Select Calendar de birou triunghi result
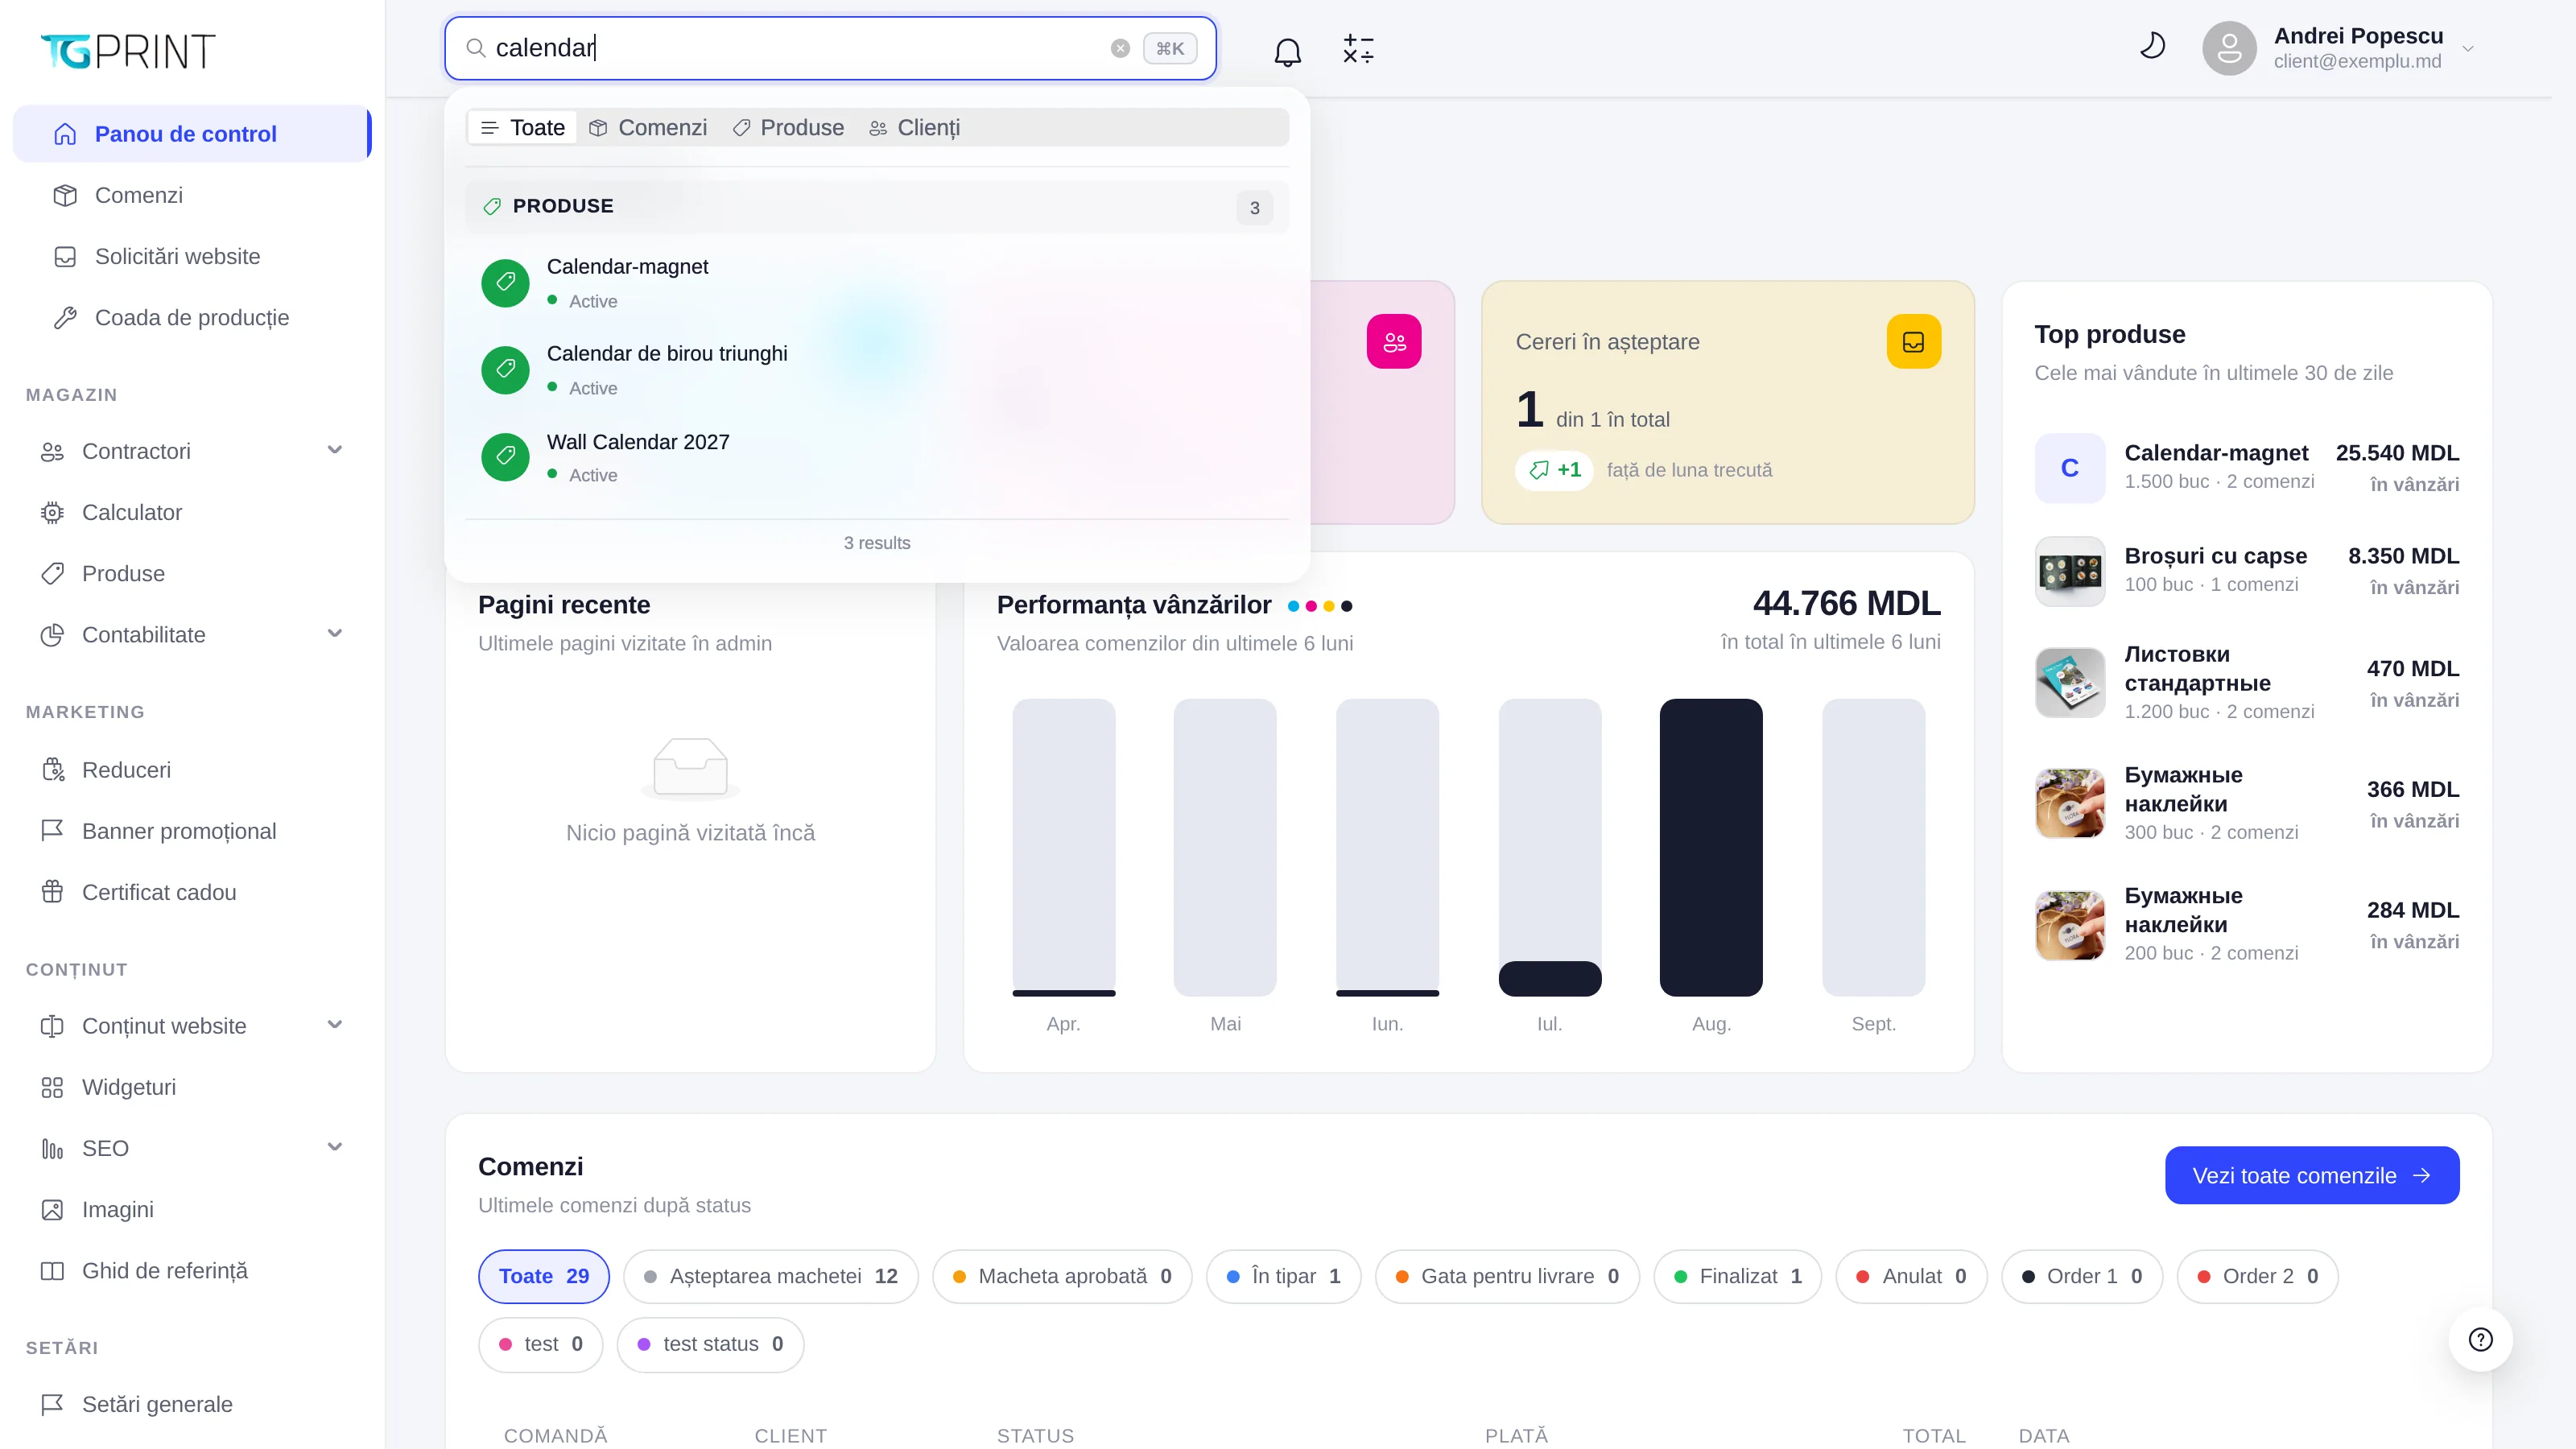The image size is (2576, 1449). (876, 370)
